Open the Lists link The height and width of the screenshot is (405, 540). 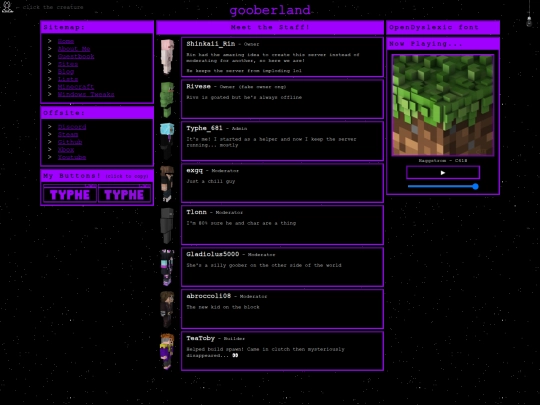click(x=68, y=79)
